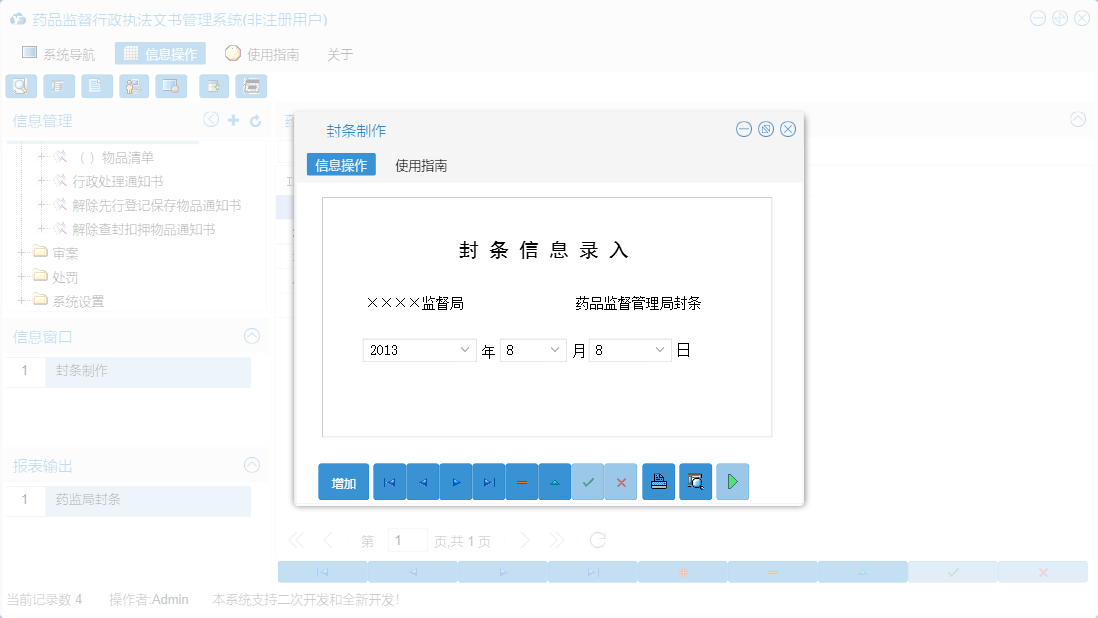Click inside the page number input field
Viewport: 1098px width, 618px height.
[407, 539]
